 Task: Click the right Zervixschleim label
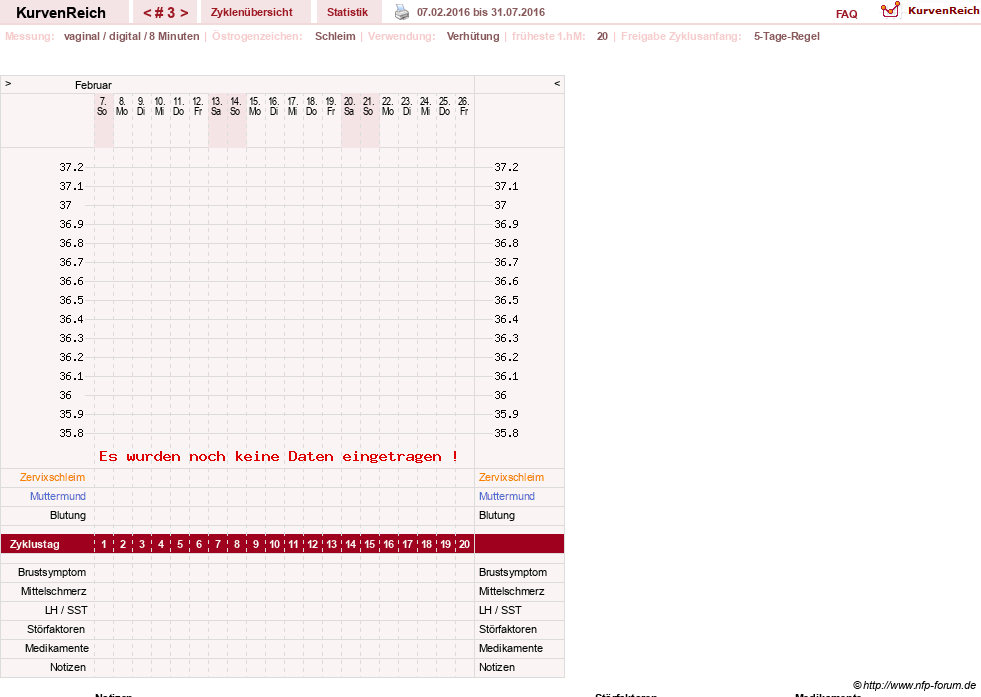pos(511,477)
